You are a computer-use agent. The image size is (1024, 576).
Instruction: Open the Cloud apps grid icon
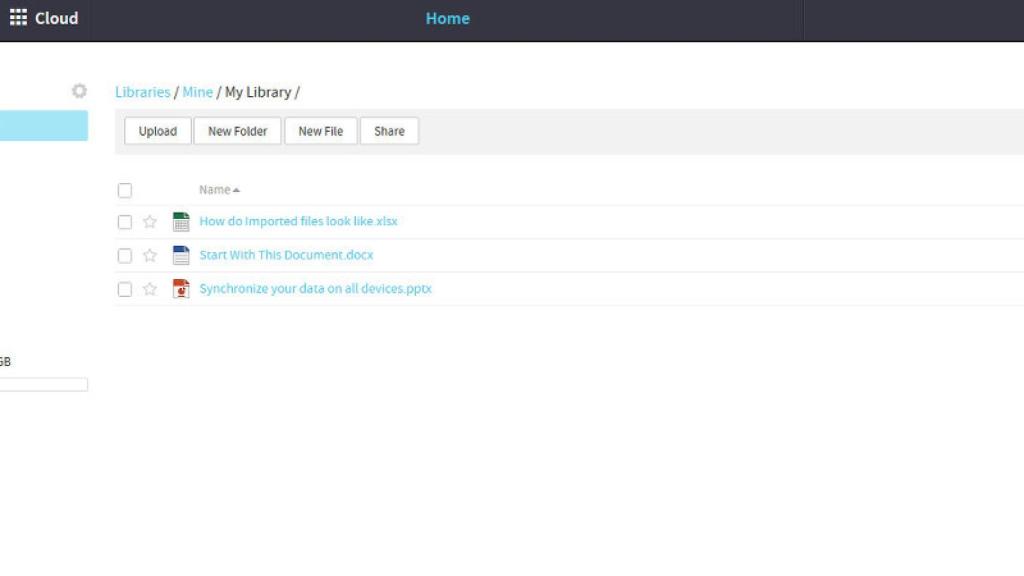[18, 18]
